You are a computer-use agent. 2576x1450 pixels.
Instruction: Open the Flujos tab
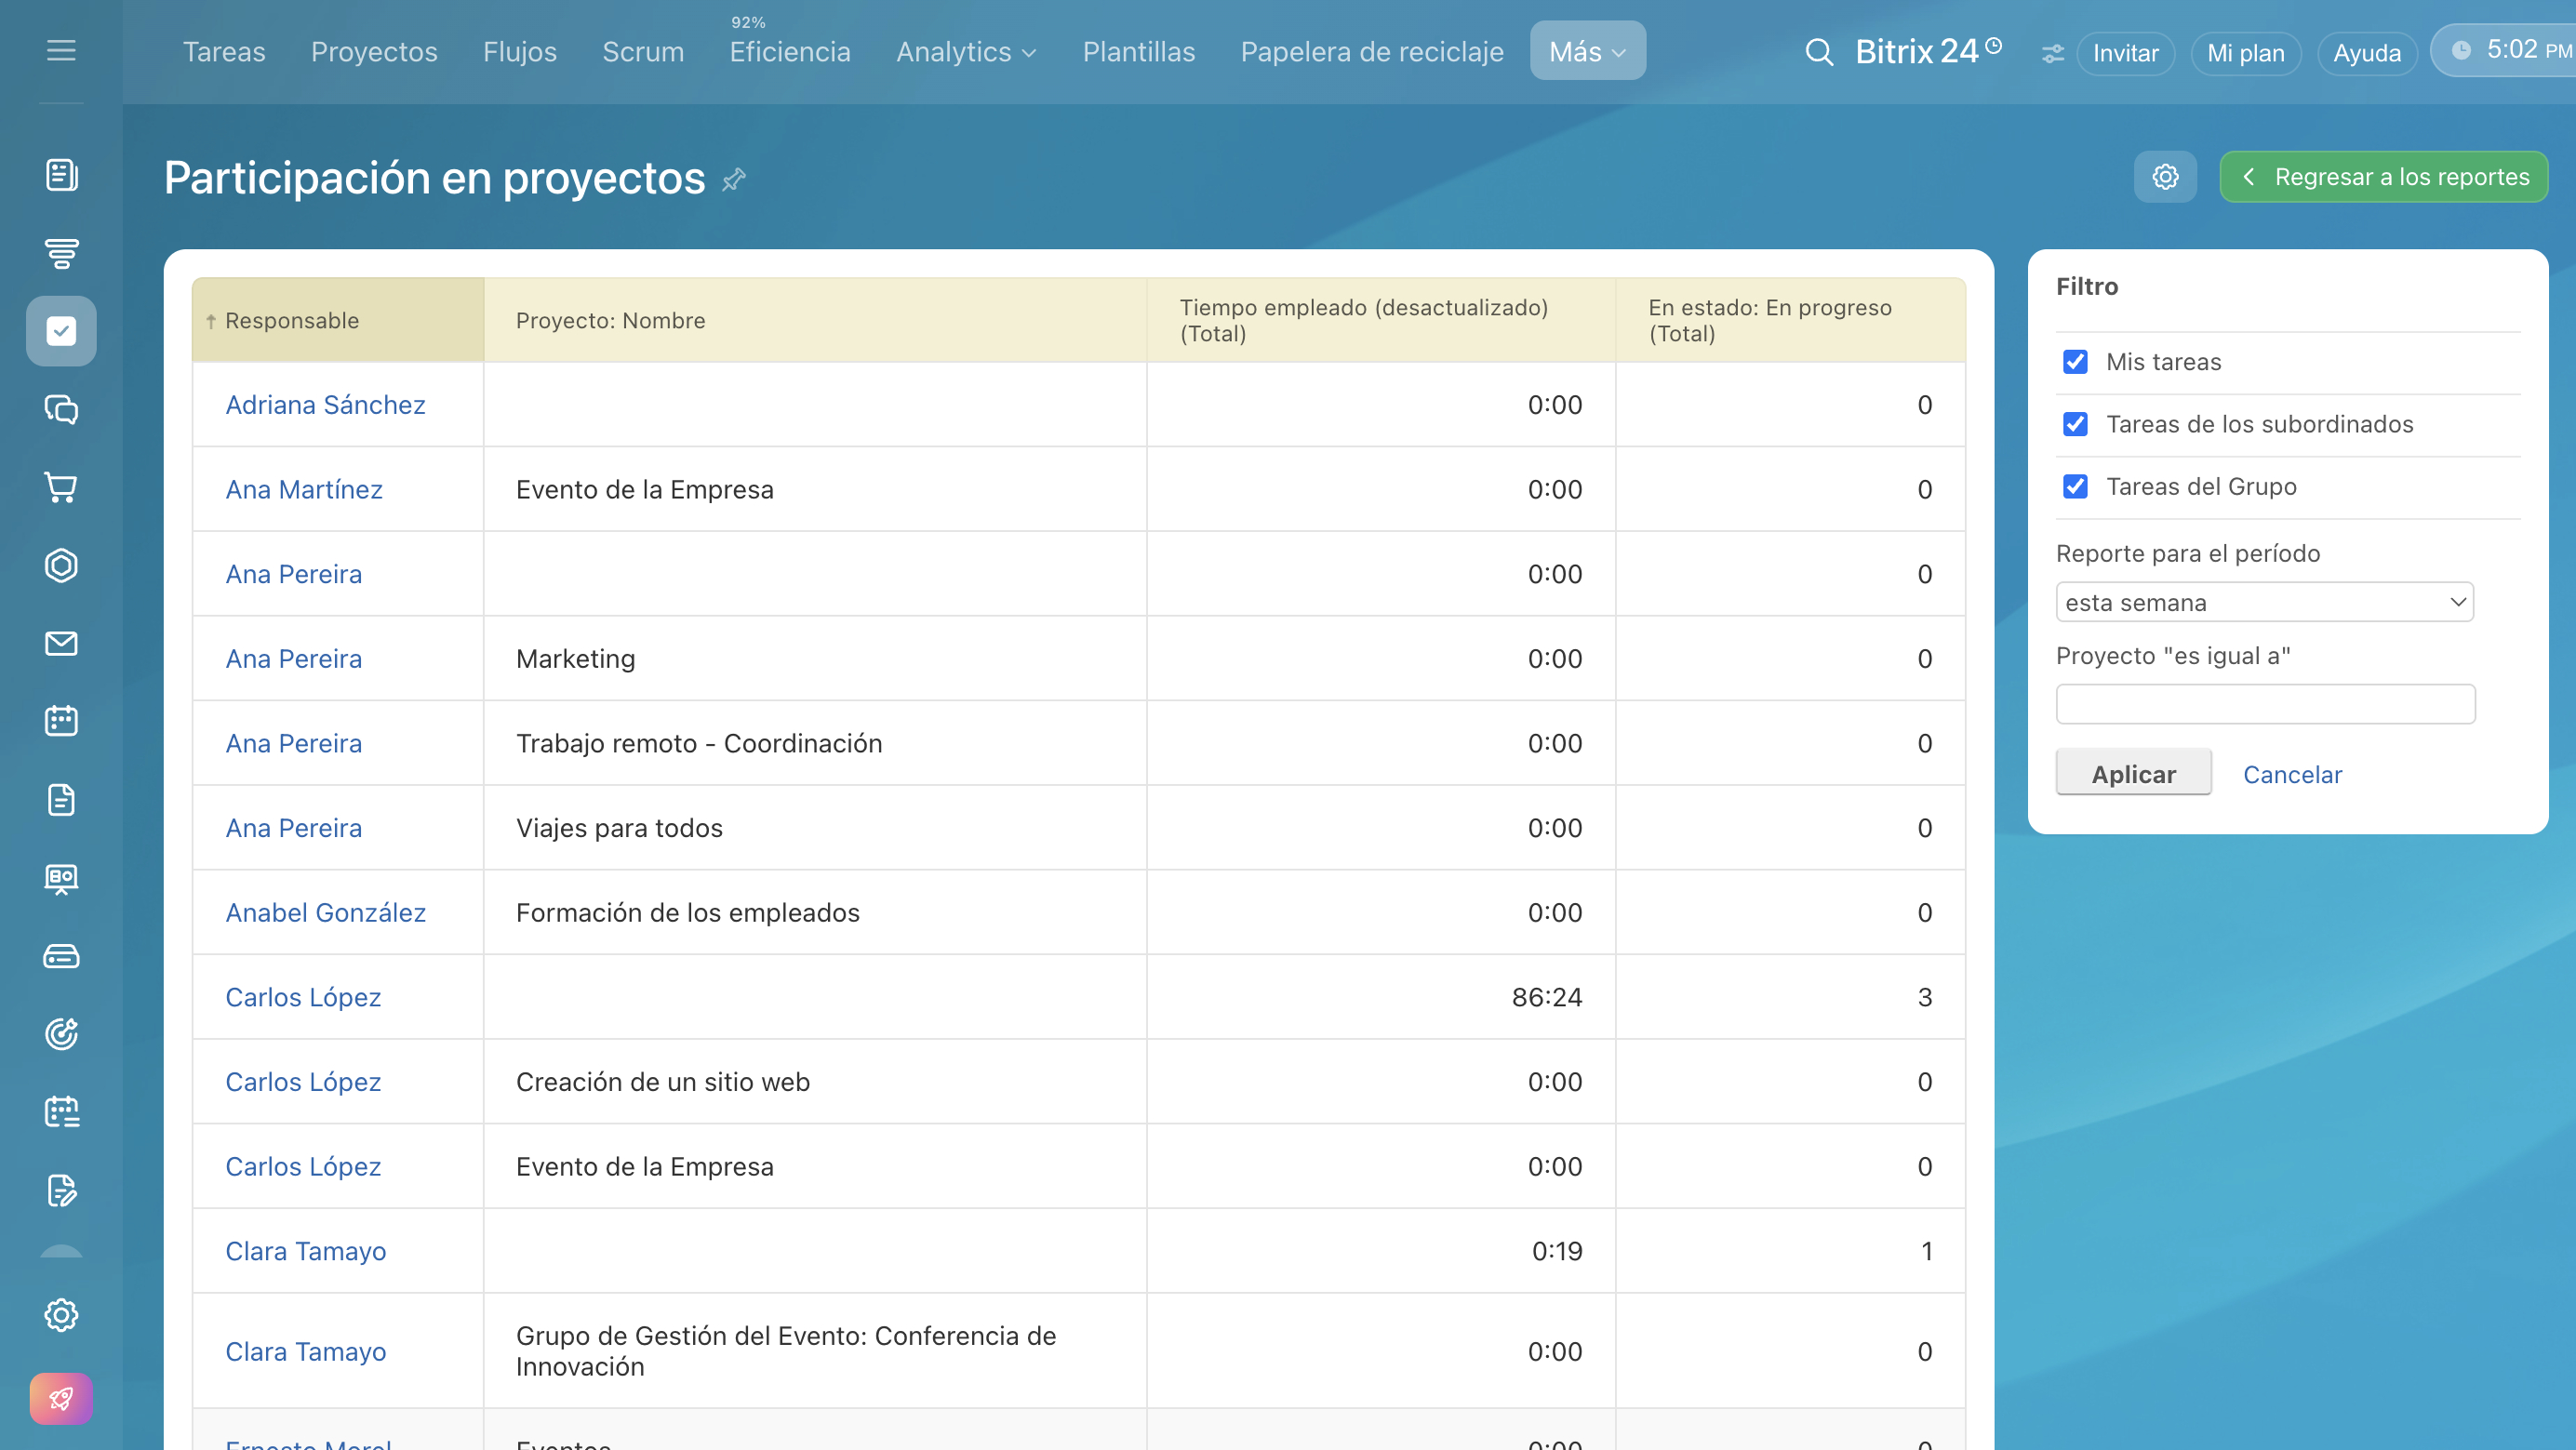[x=520, y=52]
